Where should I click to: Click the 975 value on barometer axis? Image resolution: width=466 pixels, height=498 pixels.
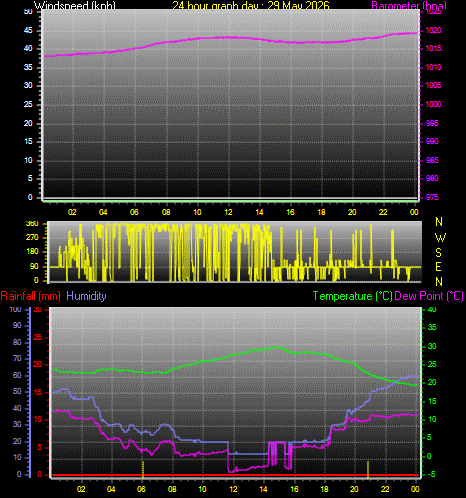[432, 197]
